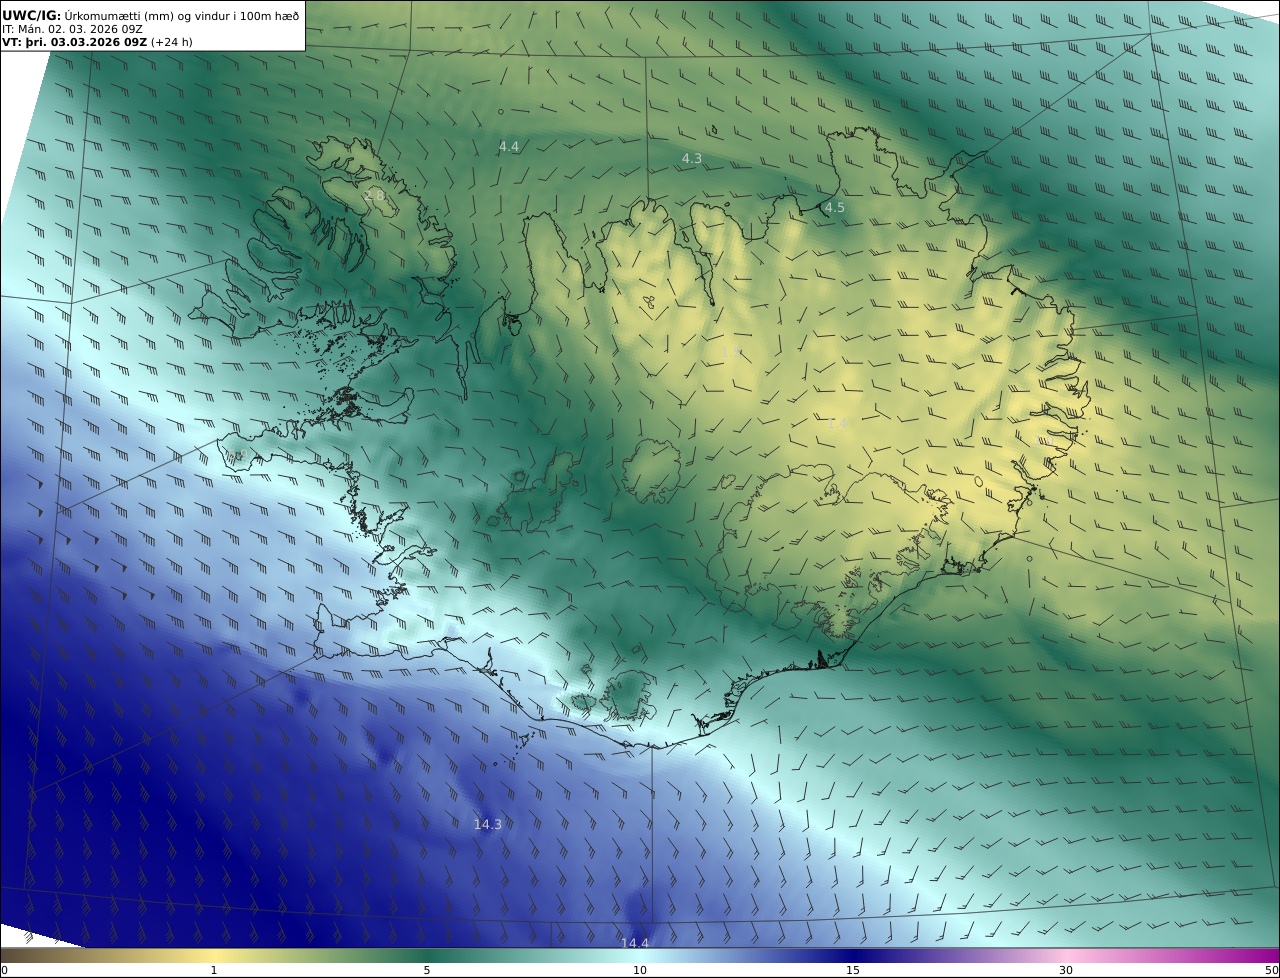Click the color scale tick labeled 0
This screenshot has height=978, width=1280.
pyautogui.click(x=4, y=970)
